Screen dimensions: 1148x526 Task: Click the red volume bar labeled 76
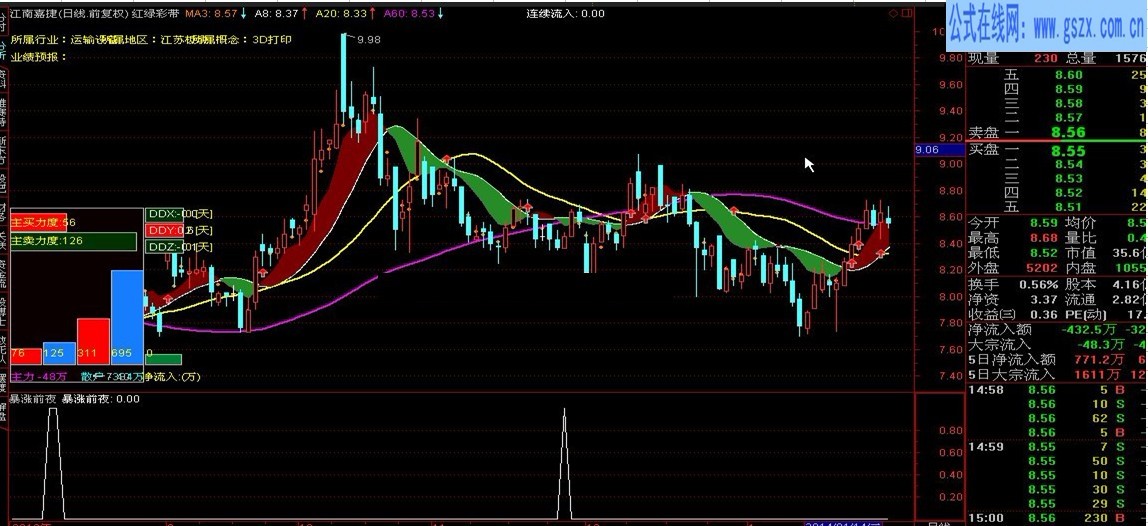[26, 355]
